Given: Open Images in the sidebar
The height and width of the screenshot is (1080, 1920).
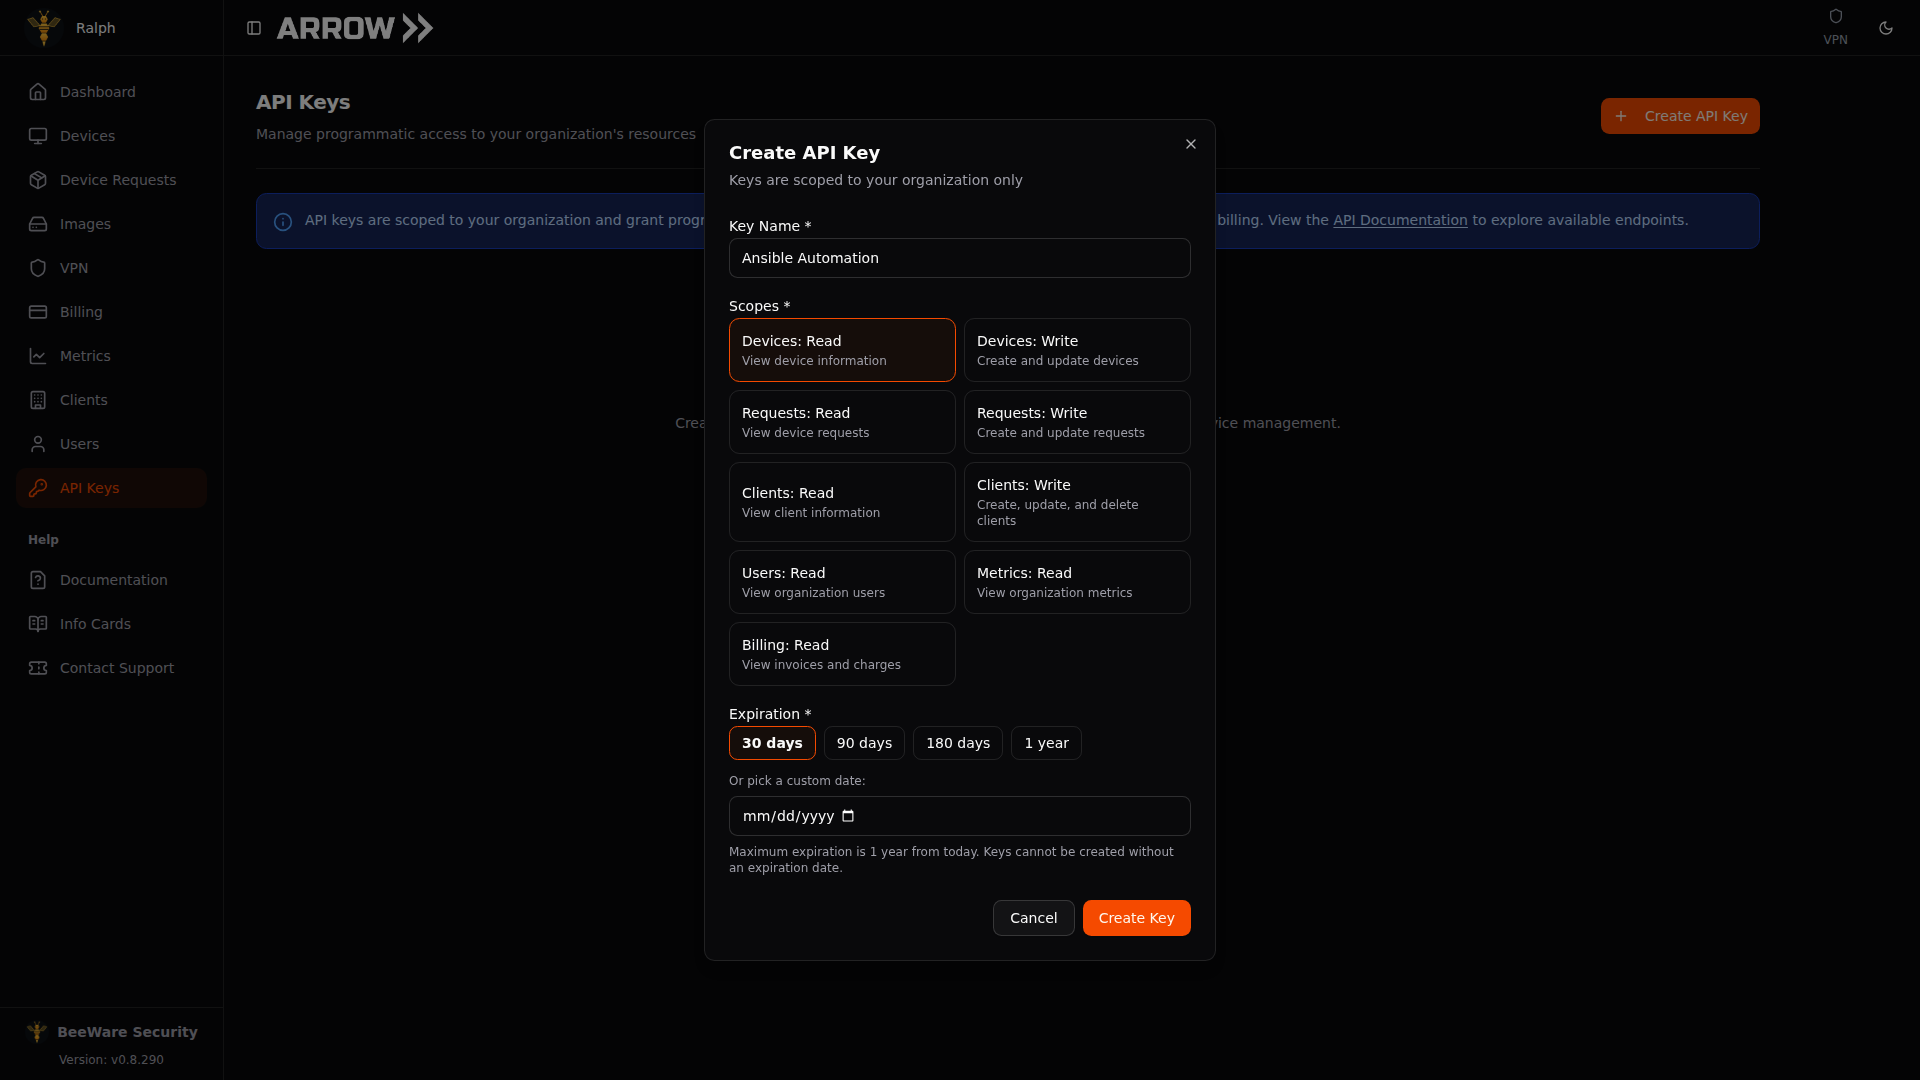Looking at the screenshot, I should pos(111,224).
